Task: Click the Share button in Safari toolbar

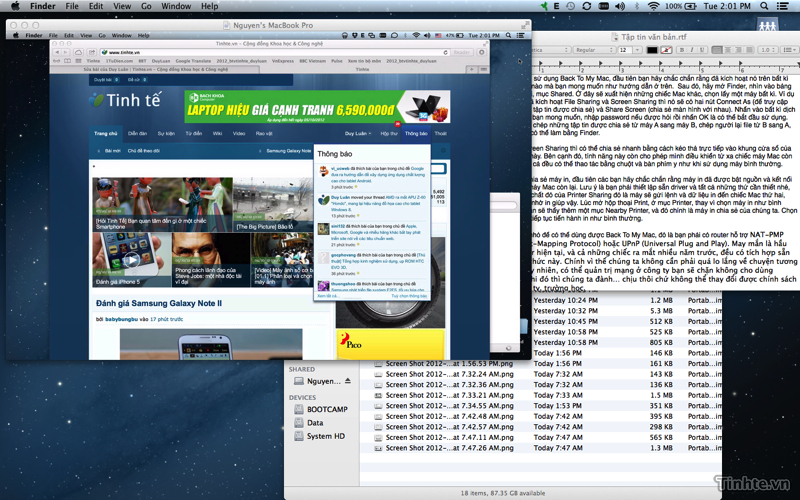Action: tap(91, 52)
